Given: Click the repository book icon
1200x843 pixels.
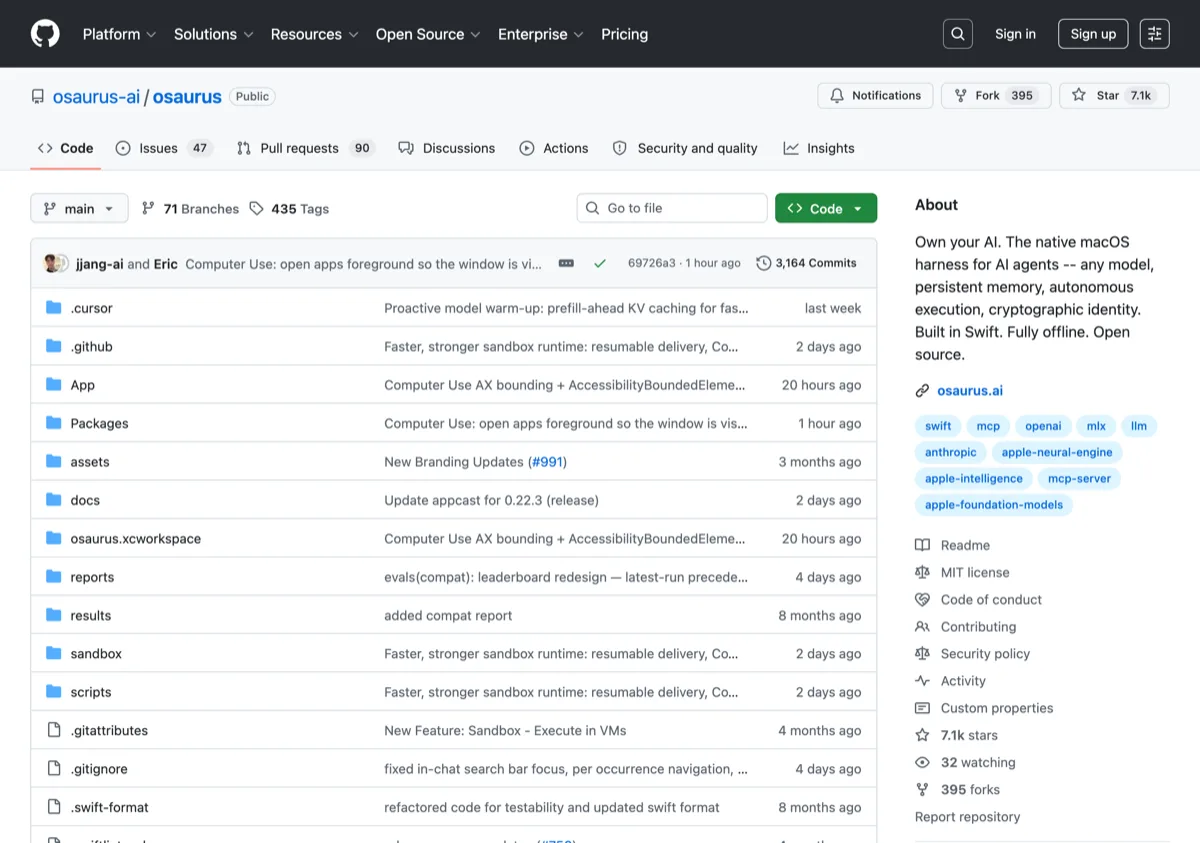Looking at the screenshot, I should [38, 97].
